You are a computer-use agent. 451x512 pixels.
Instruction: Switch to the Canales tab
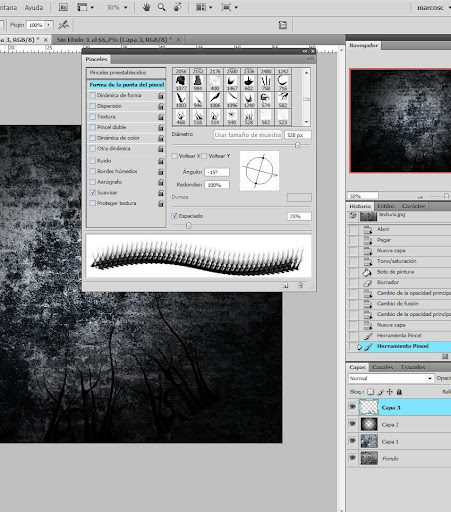click(x=383, y=367)
